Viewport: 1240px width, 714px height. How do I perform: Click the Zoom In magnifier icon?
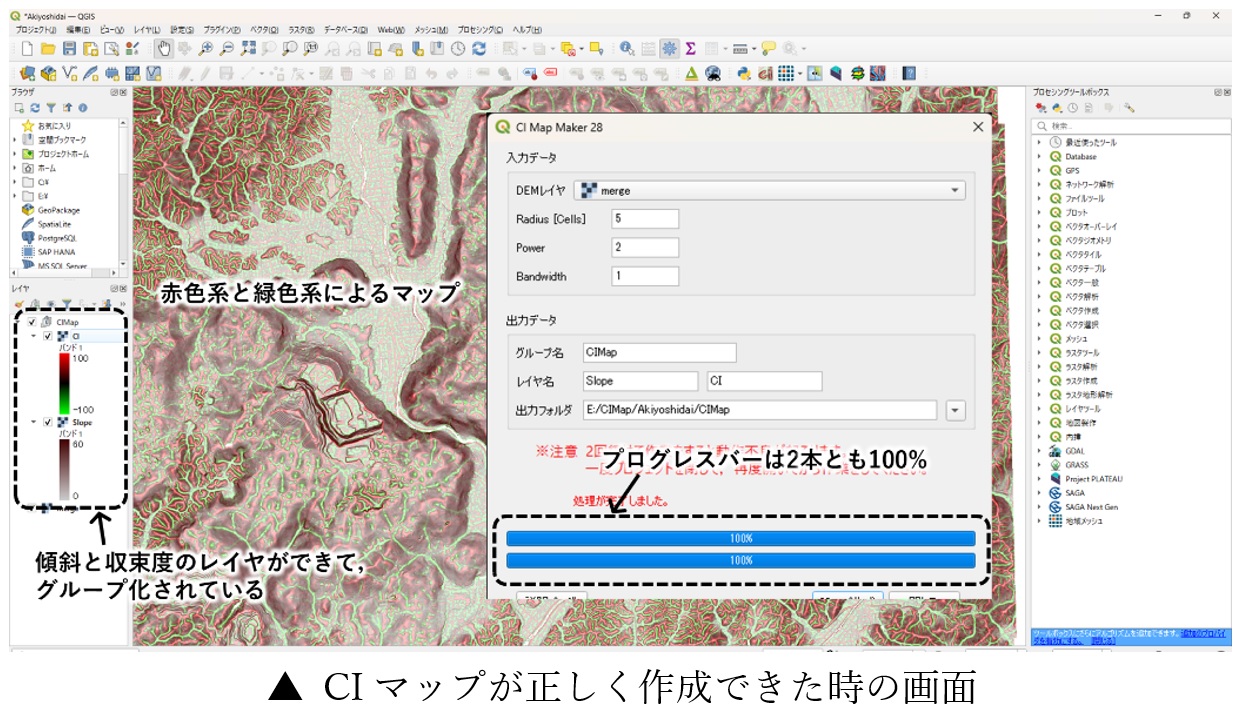[205, 48]
